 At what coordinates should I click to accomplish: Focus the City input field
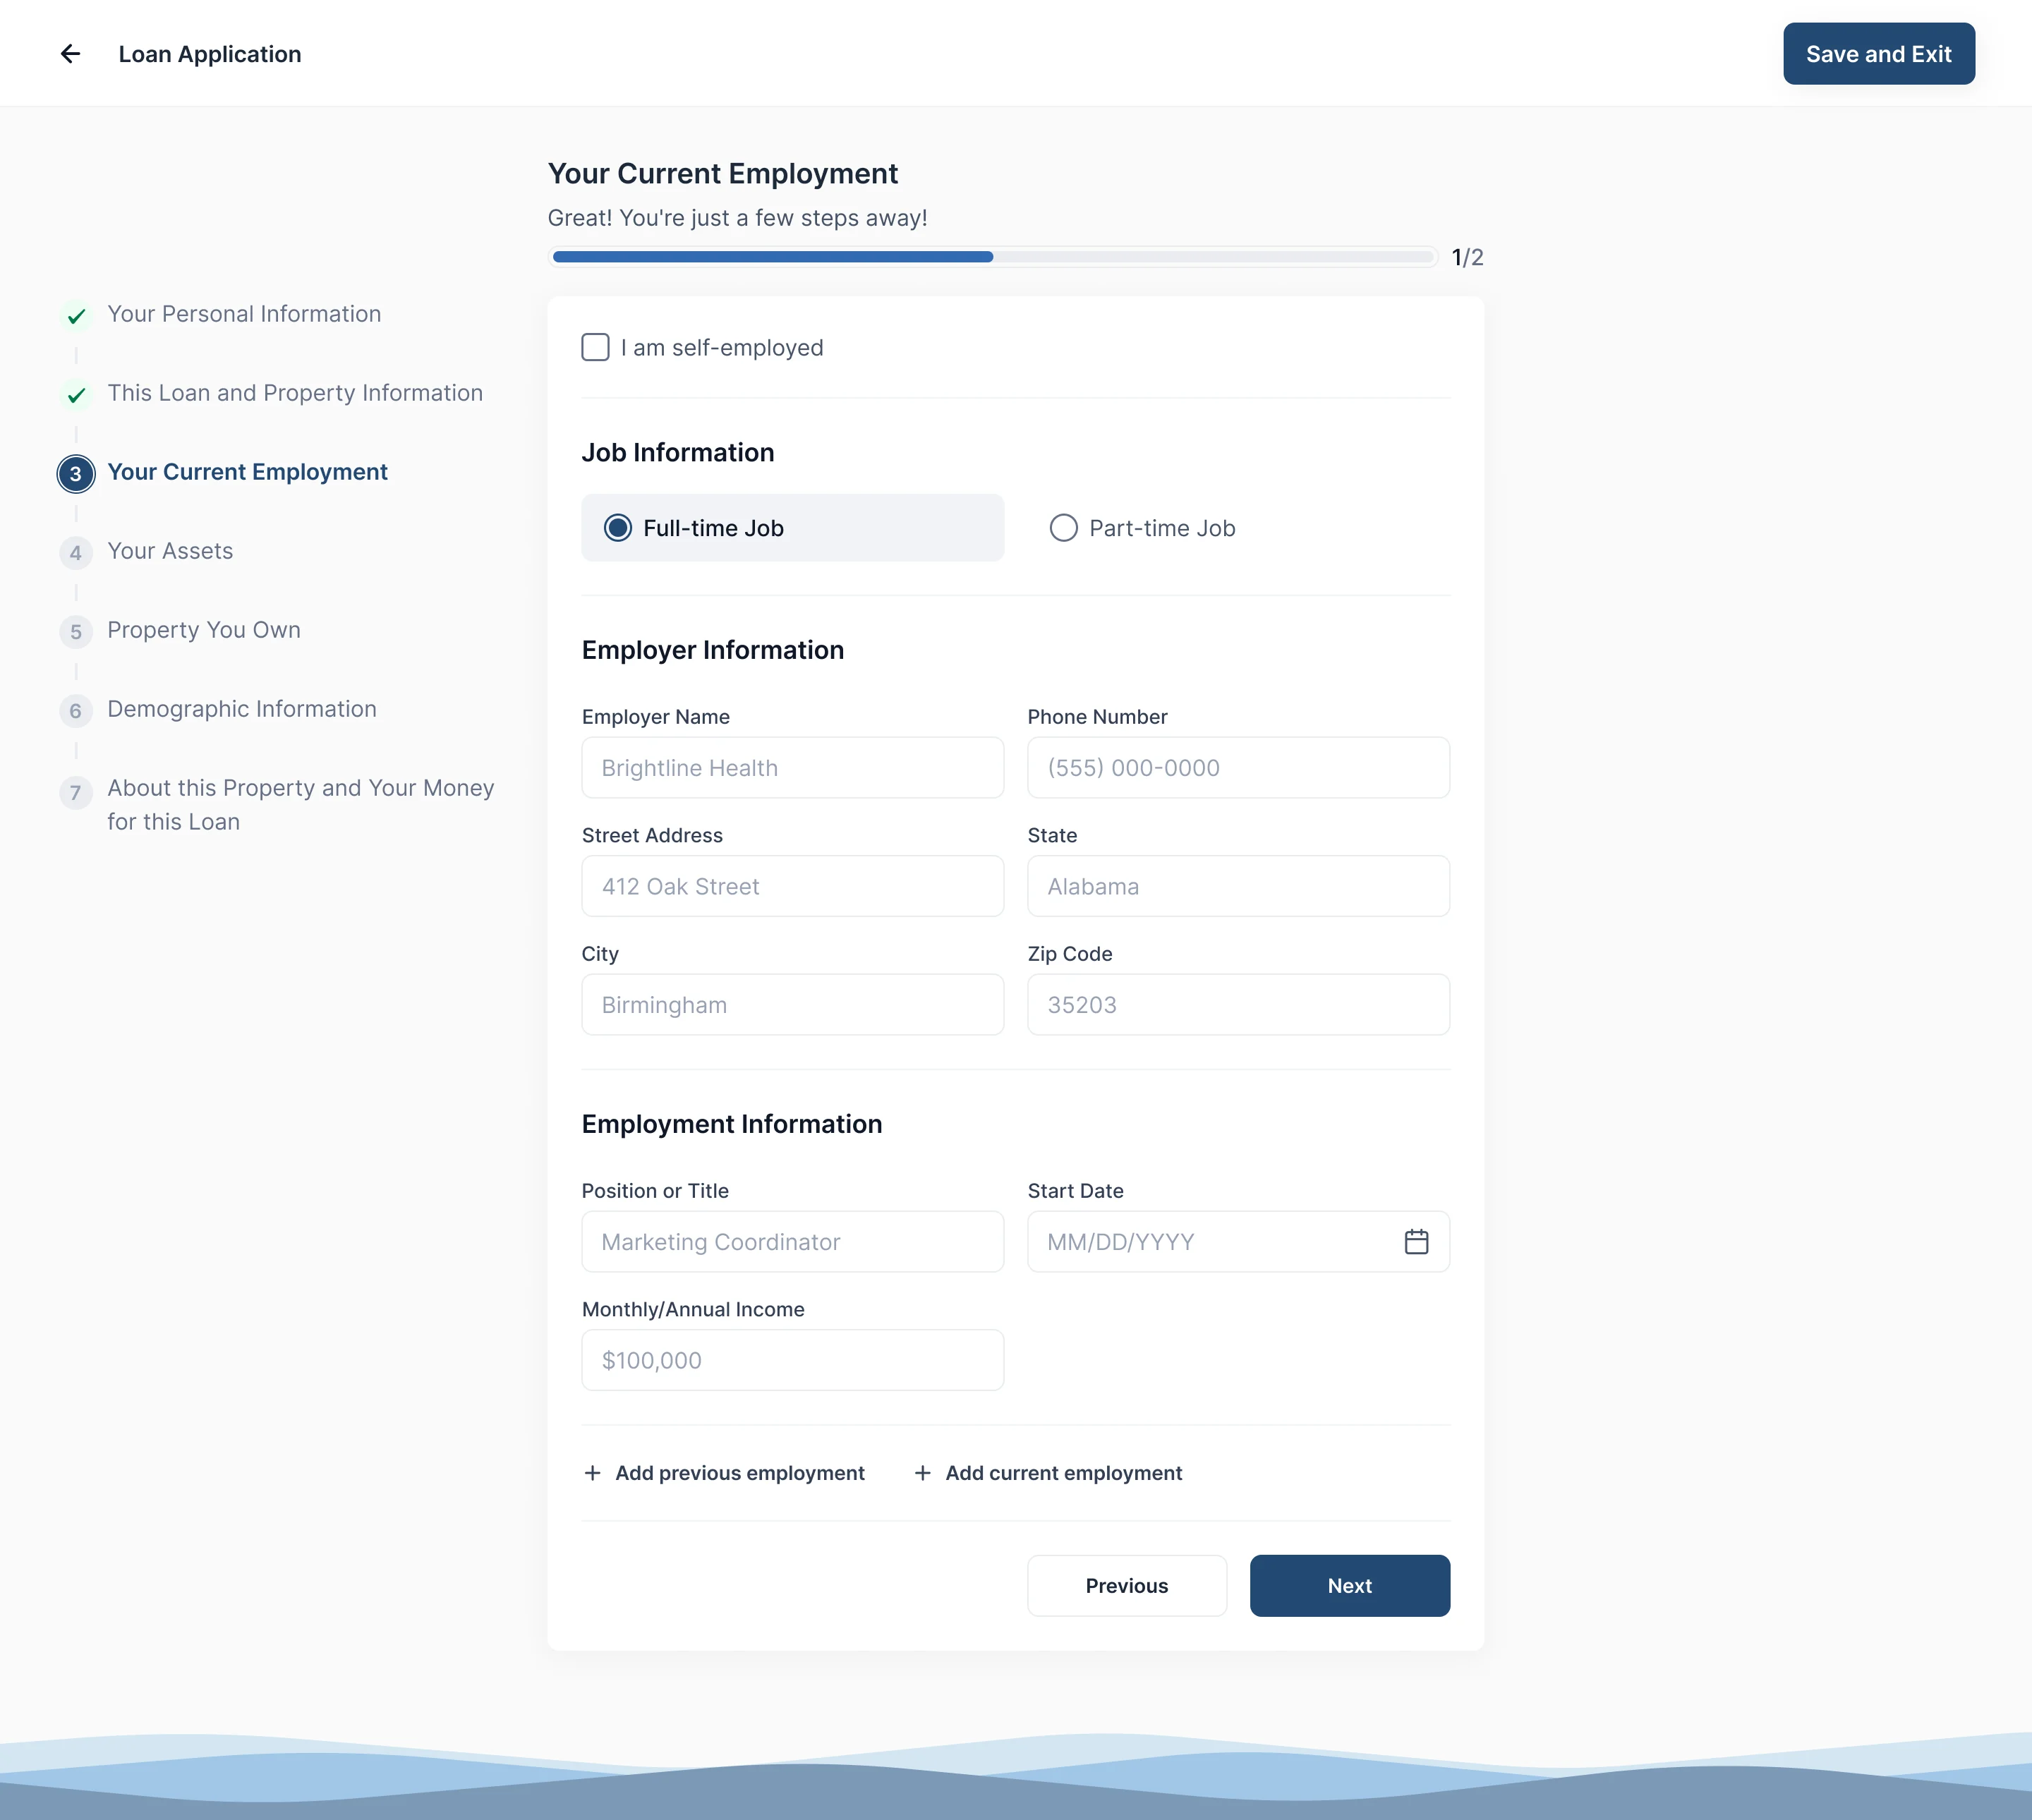(x=792, y=1005)
